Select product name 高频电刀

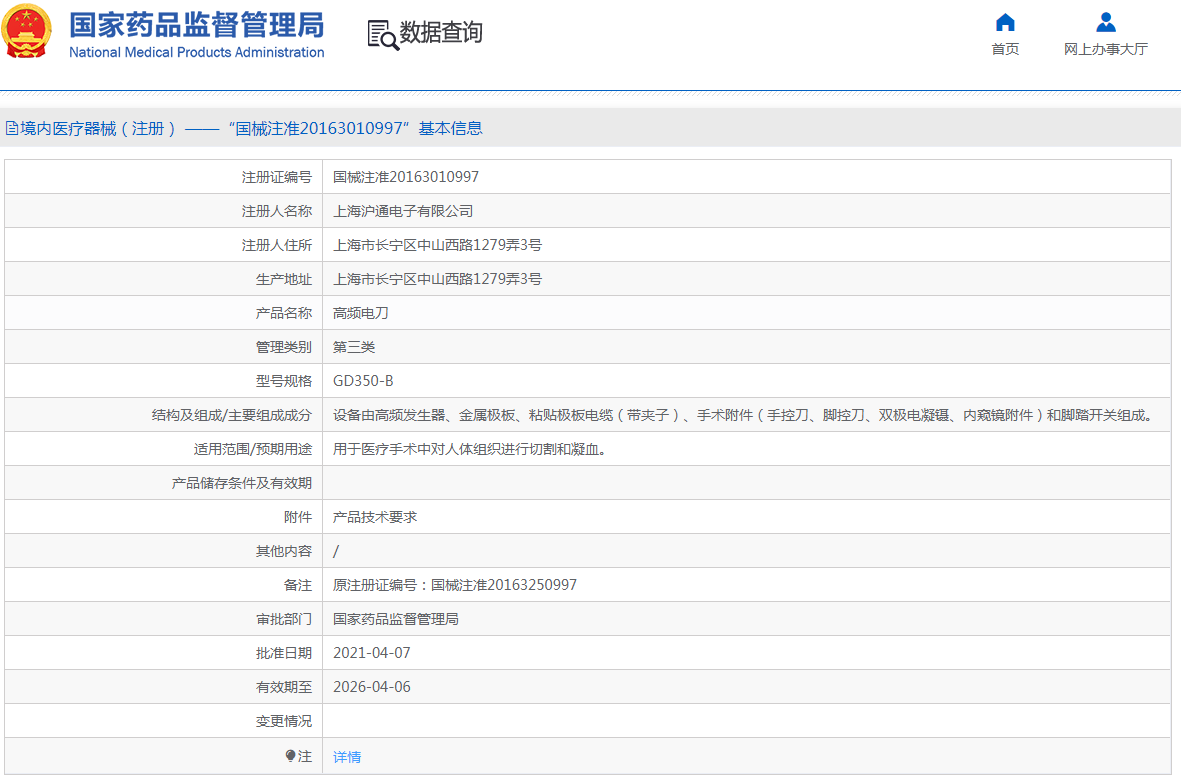[x=361, y=313]
